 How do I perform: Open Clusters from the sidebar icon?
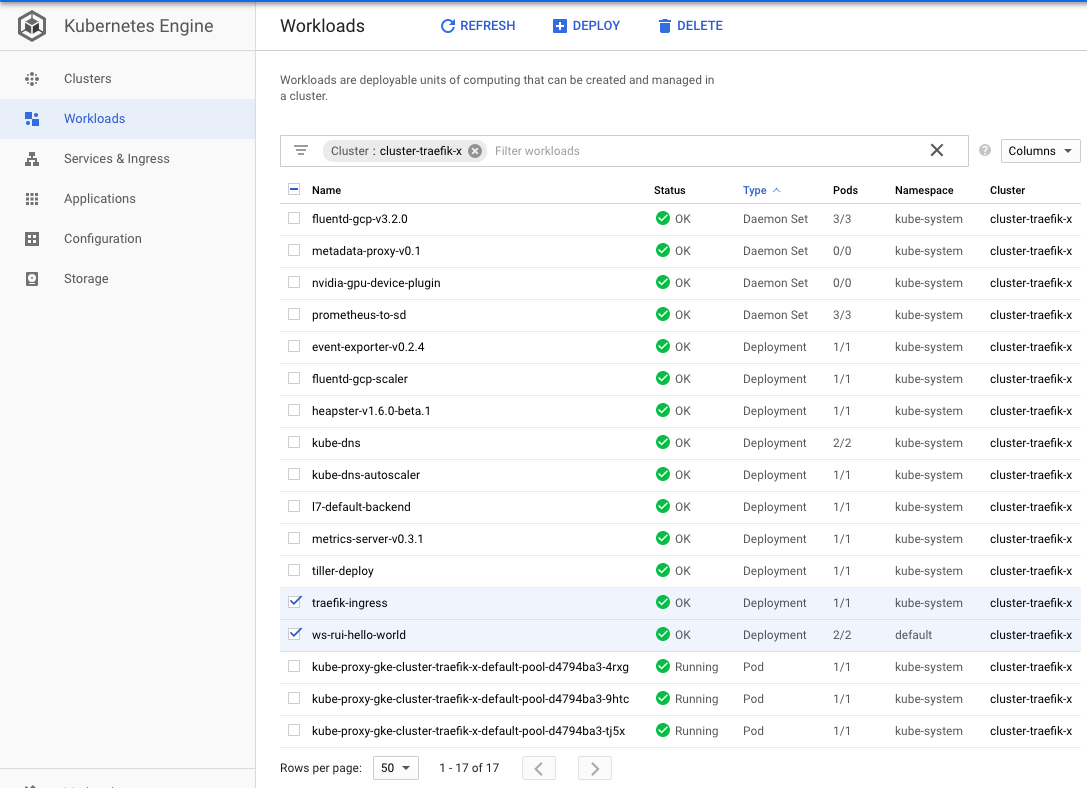pos(32,79)
